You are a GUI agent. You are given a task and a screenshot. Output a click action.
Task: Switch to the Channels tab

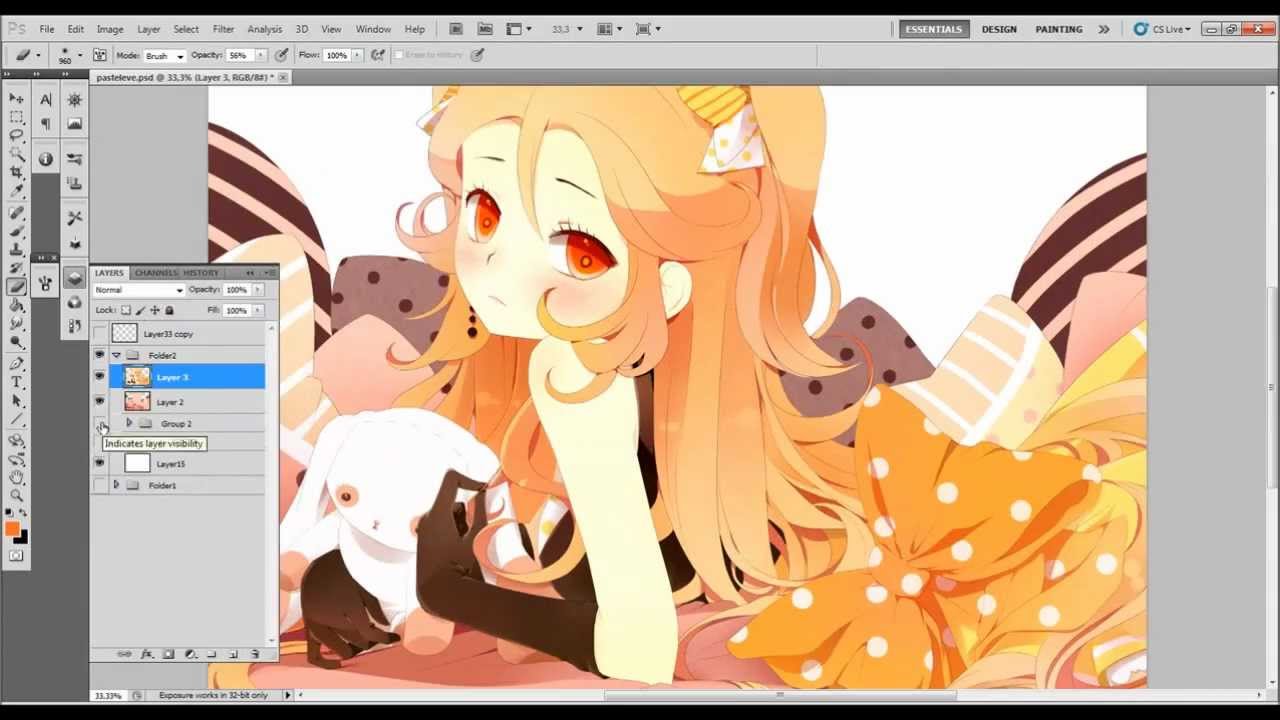pos(156,273)
